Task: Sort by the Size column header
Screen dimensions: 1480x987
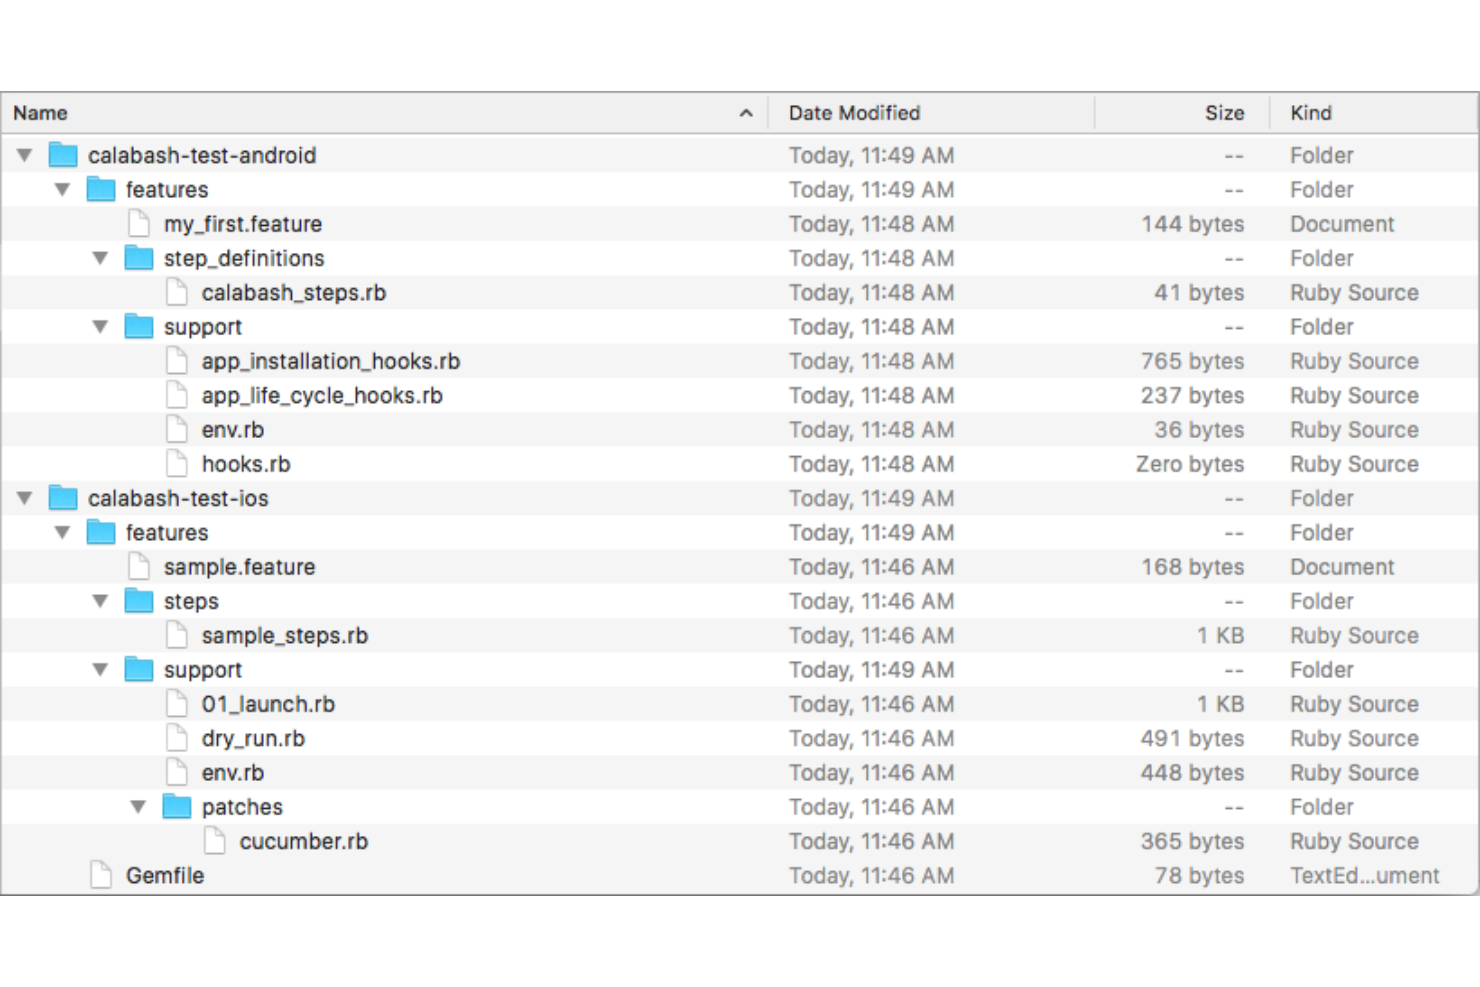Action: 1182,113
